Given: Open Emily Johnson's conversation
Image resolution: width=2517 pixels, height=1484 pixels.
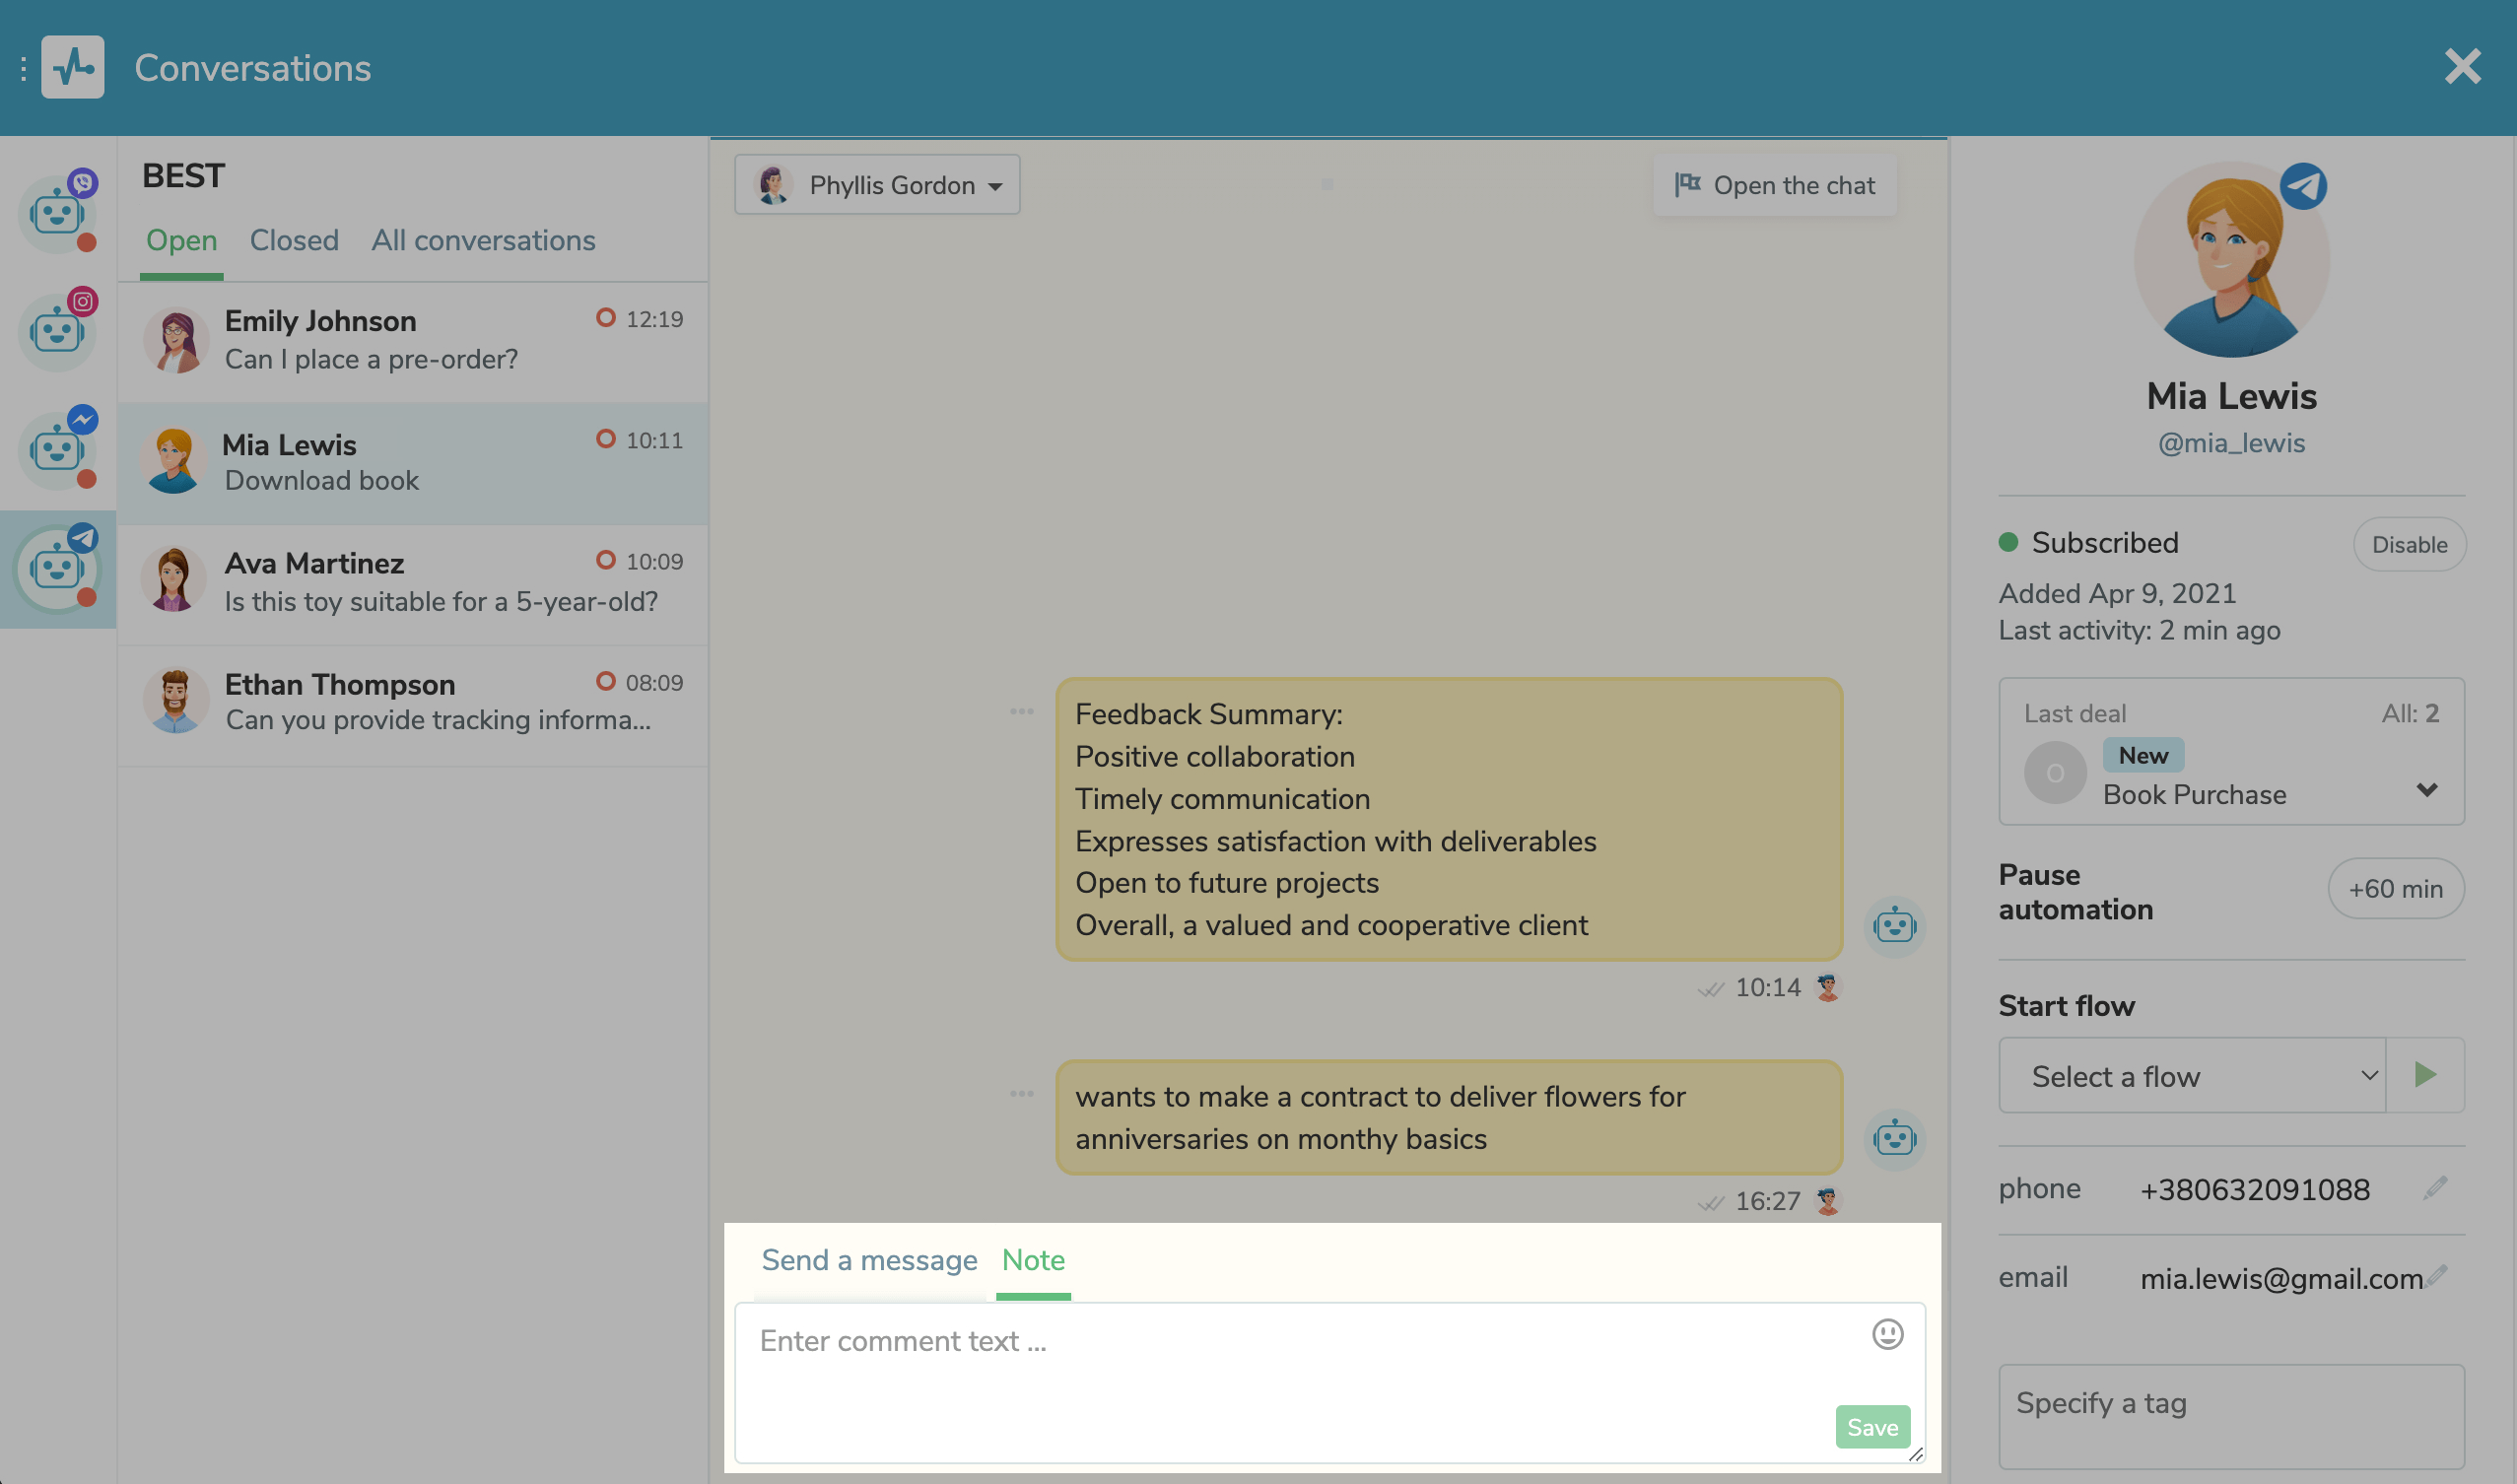Looking at the screenshot, I should tap(413, 341).
